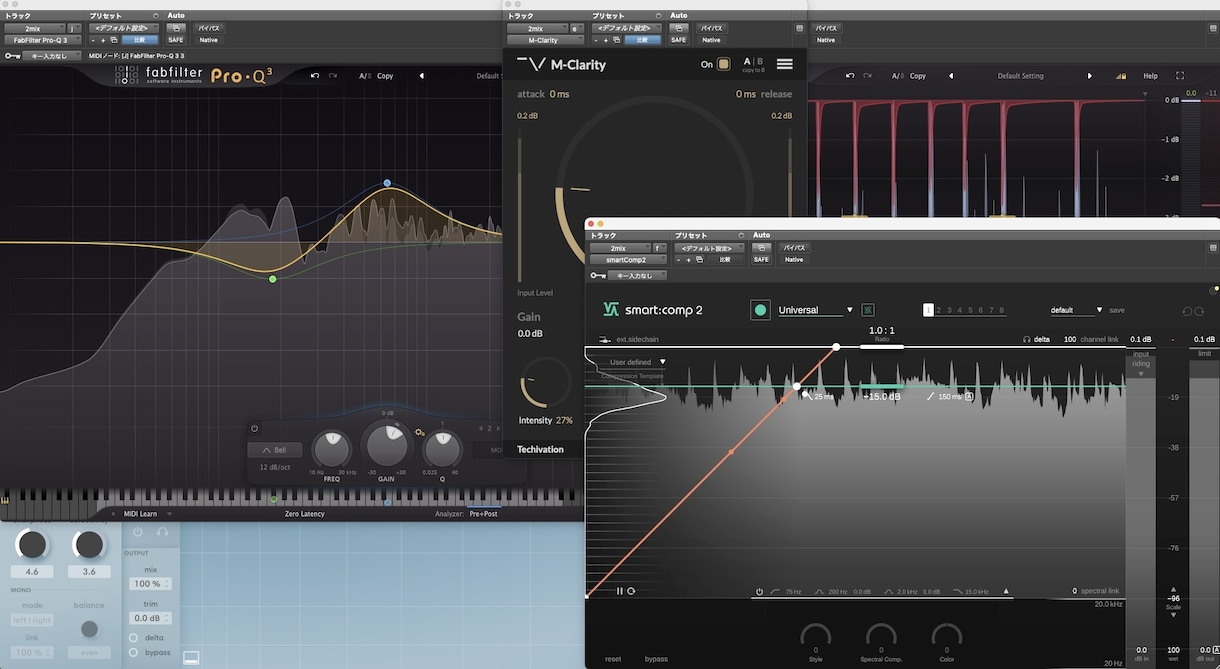The height and width of the screenshot is (669, 1220).
Task: Click the Color knob in smart:comp 2
Action: (946, 635)
